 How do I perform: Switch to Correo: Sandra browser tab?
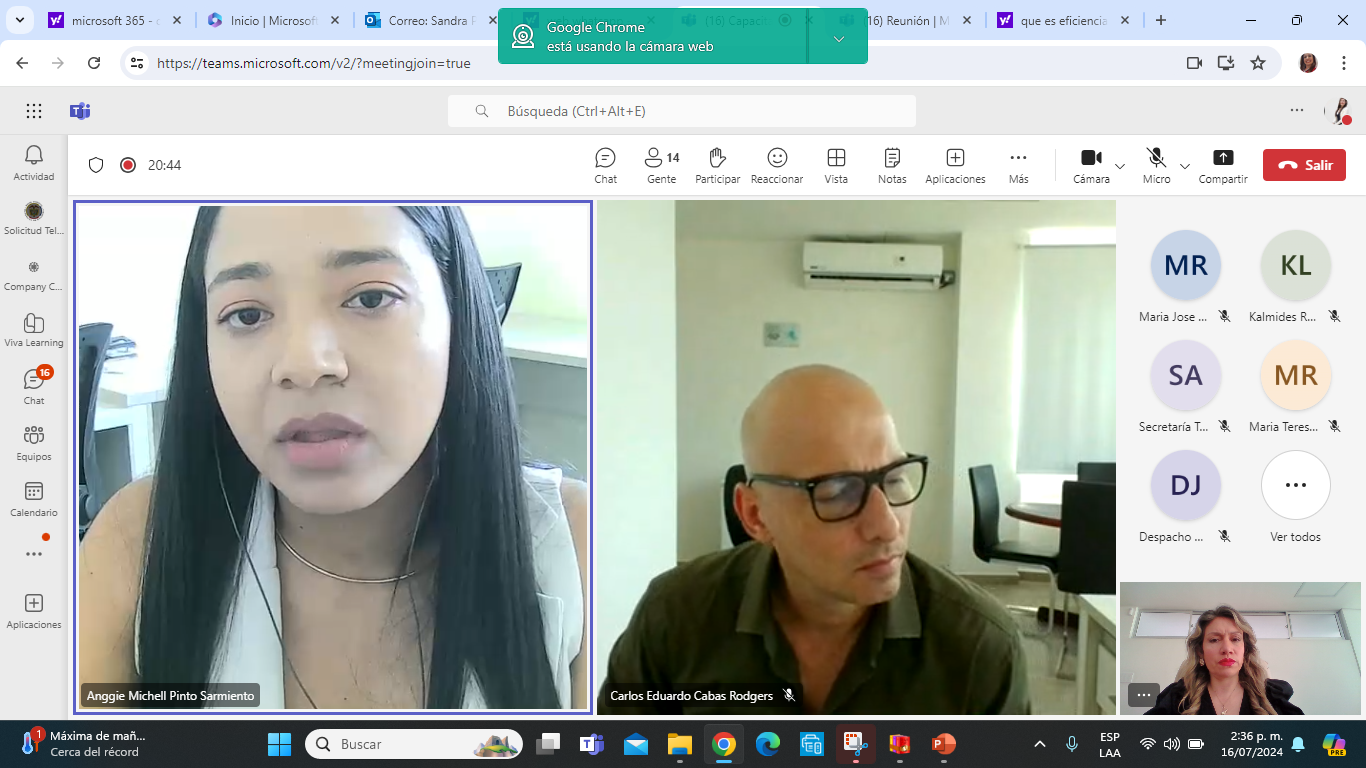[430, 20]
